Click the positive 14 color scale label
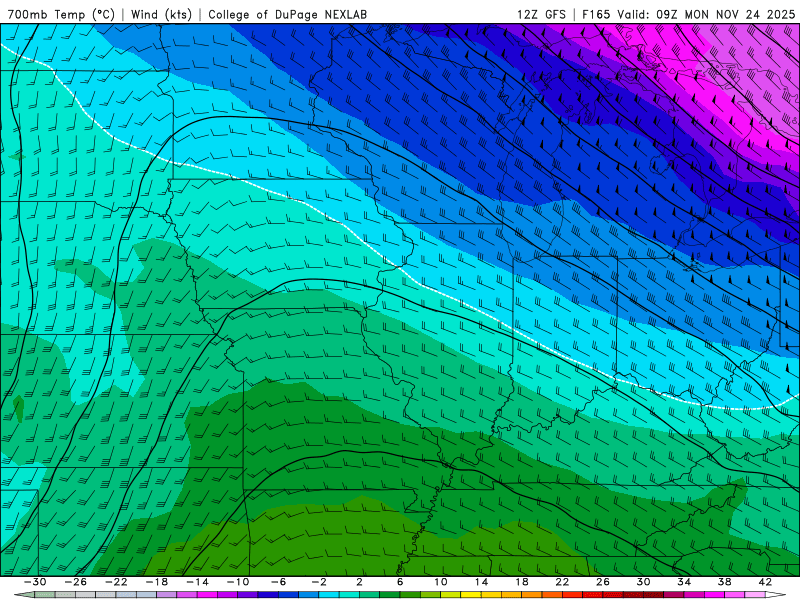800x600 pixels. (x=481, y=582)
